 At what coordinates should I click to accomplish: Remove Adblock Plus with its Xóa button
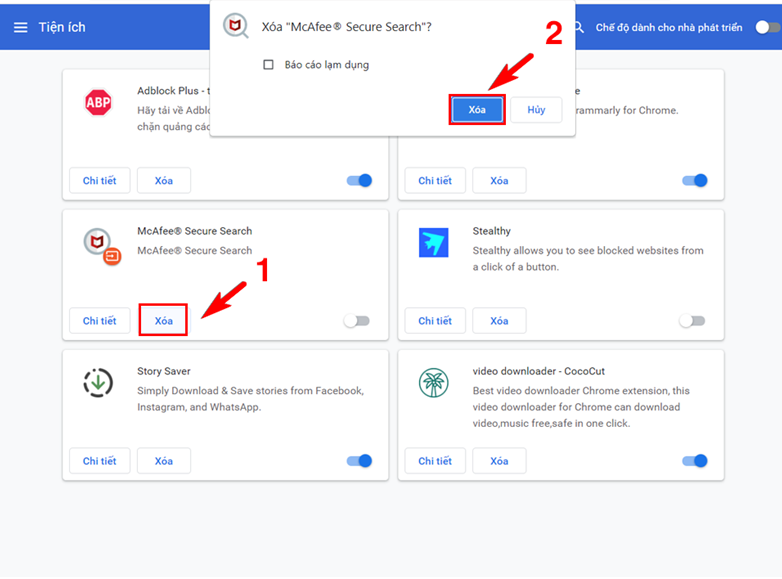point(164,181)
